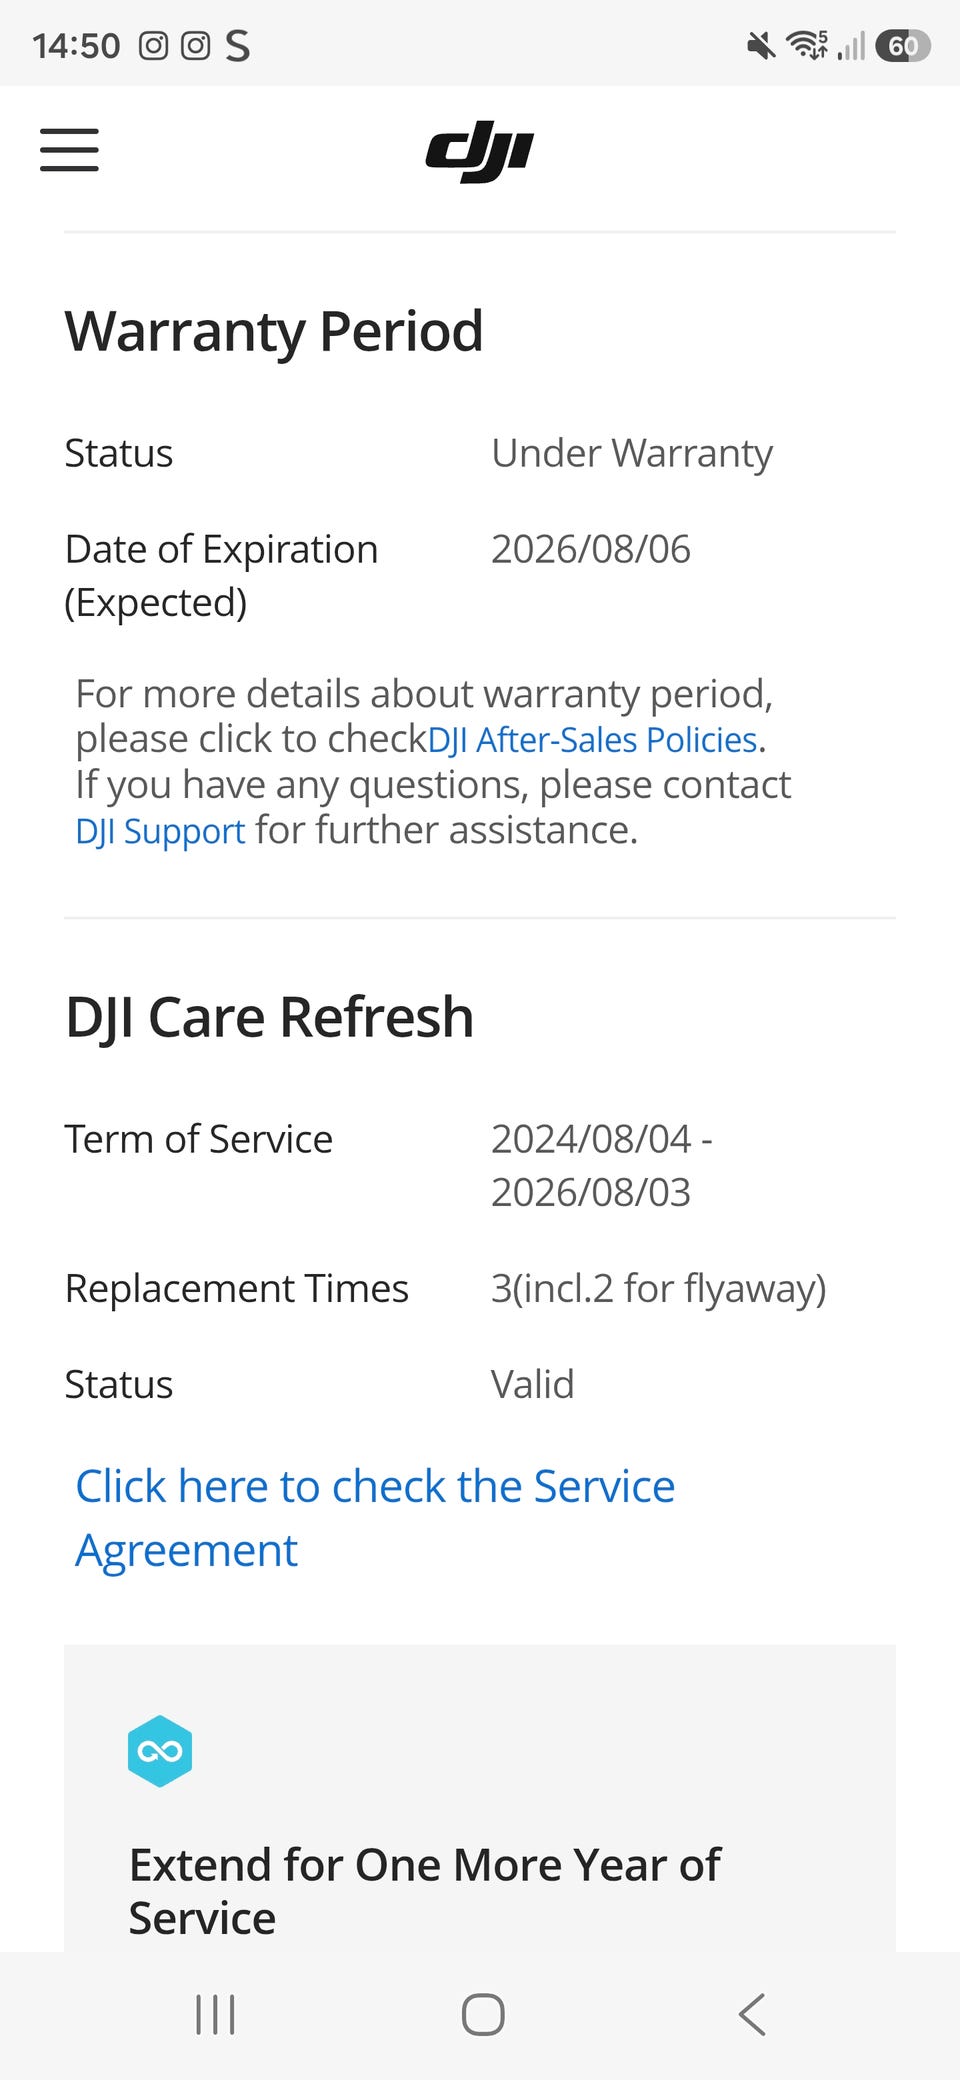Tap the Android home button

pos(483,2014)
